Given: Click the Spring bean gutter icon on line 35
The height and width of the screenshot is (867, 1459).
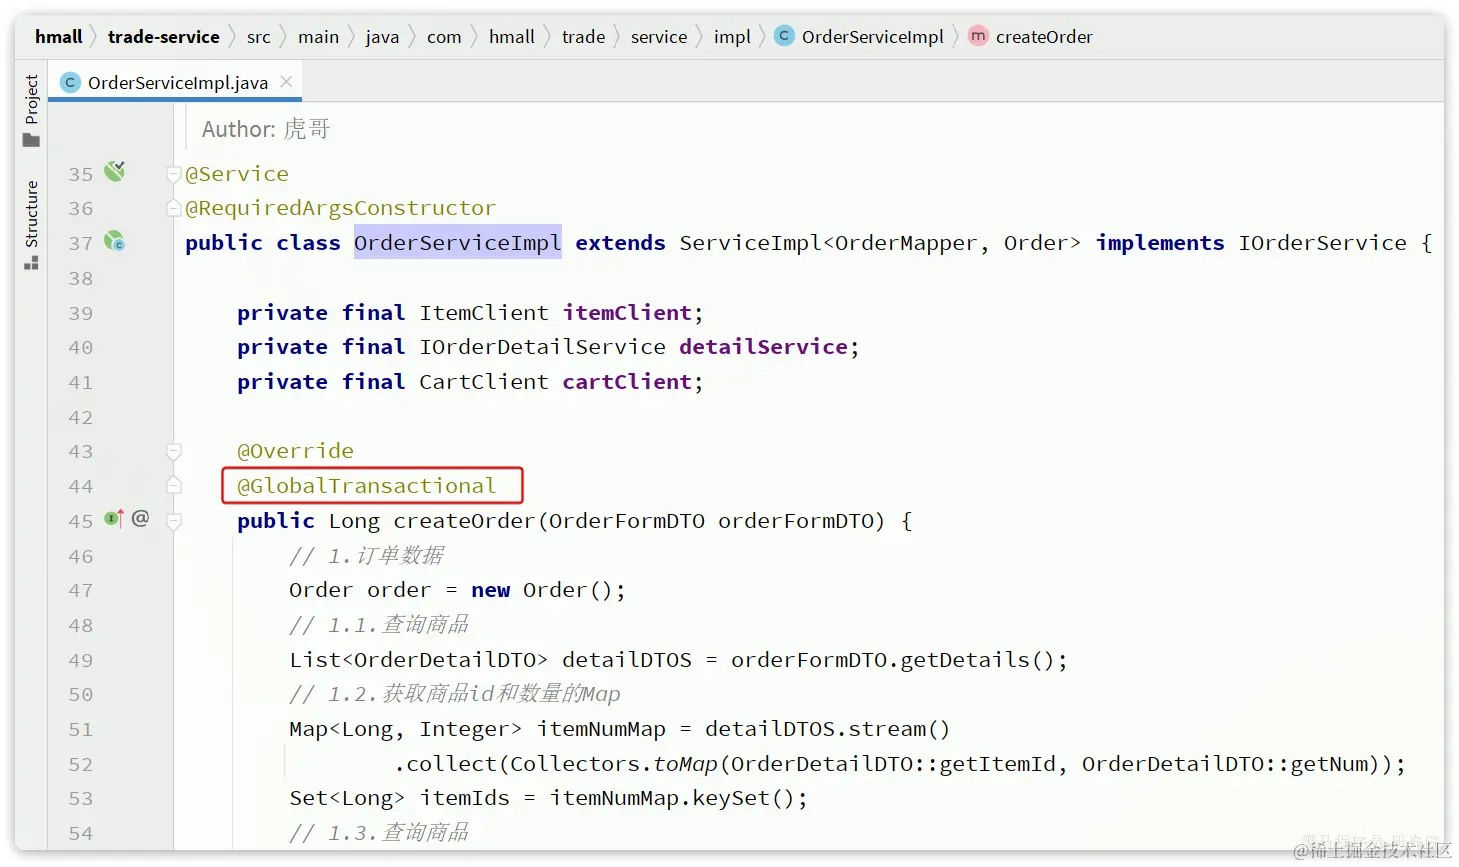Looking at the screenshot, I should point(115,171).
